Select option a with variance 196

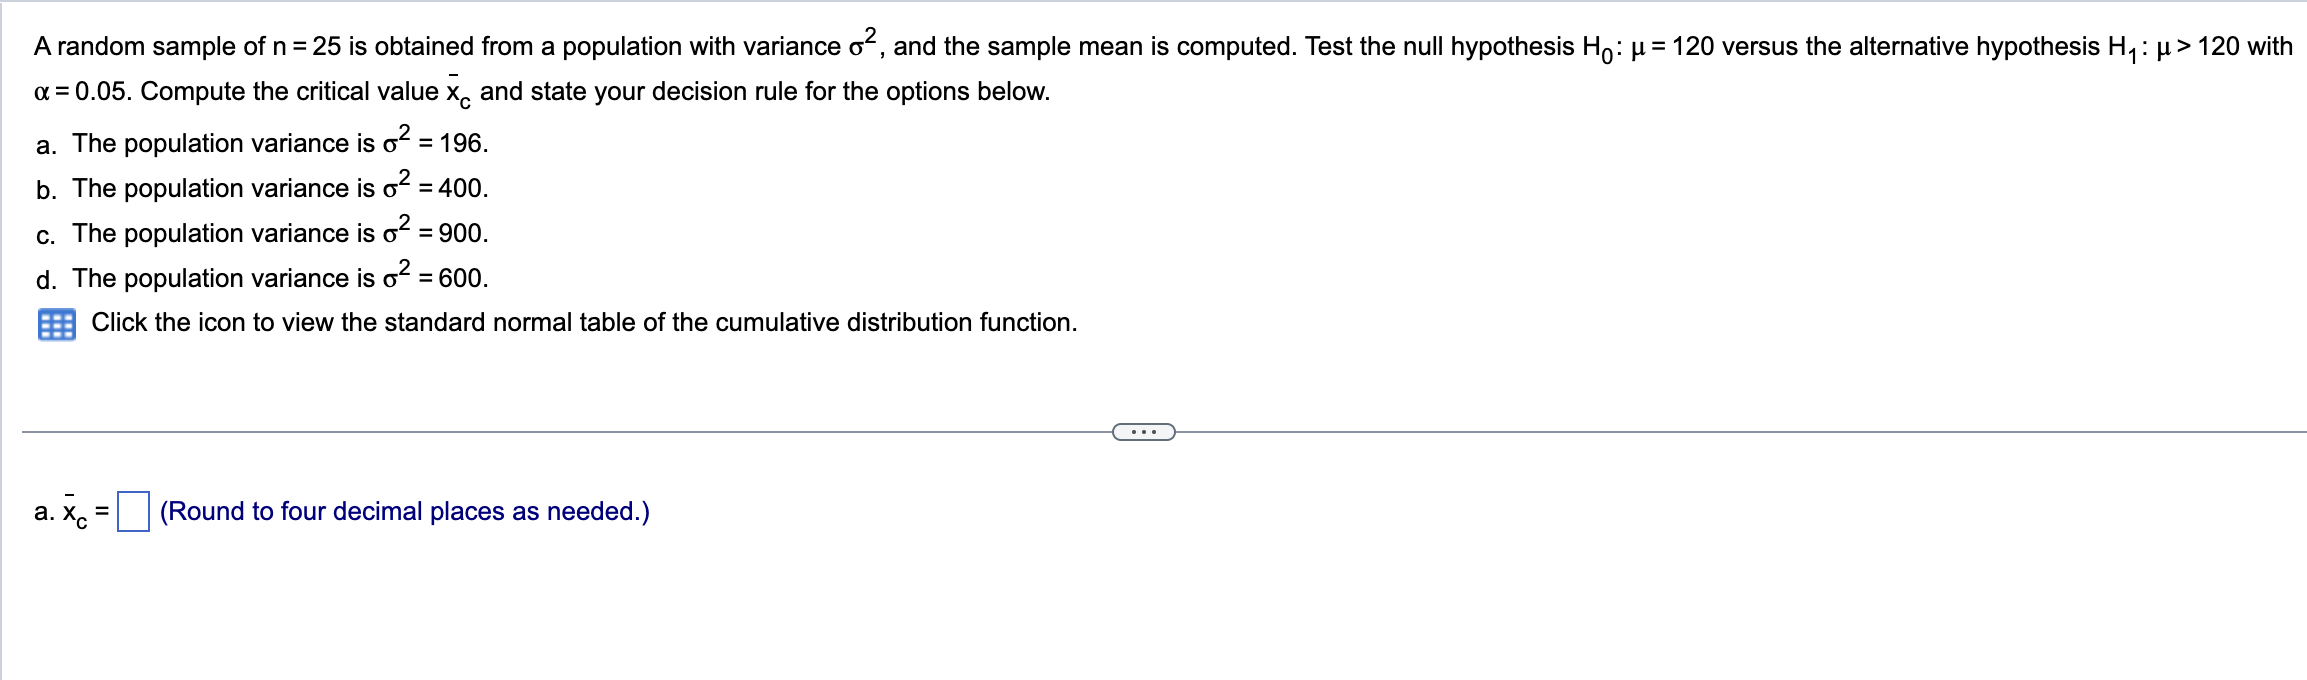pos(260,142)
